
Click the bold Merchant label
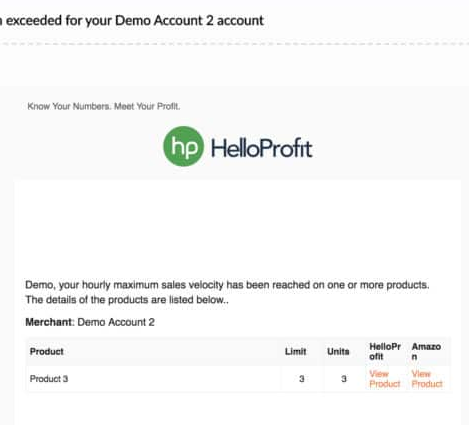point(49,322)
